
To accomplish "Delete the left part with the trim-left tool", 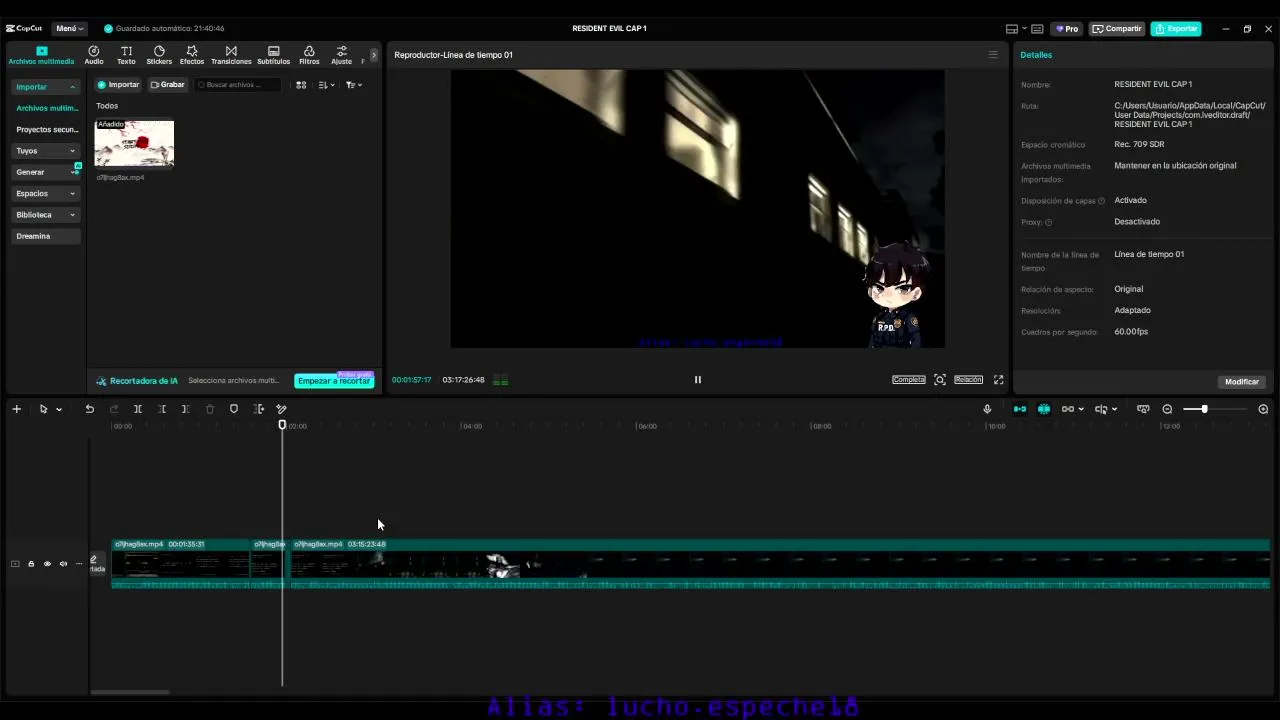I will click(x=162, y=409).
